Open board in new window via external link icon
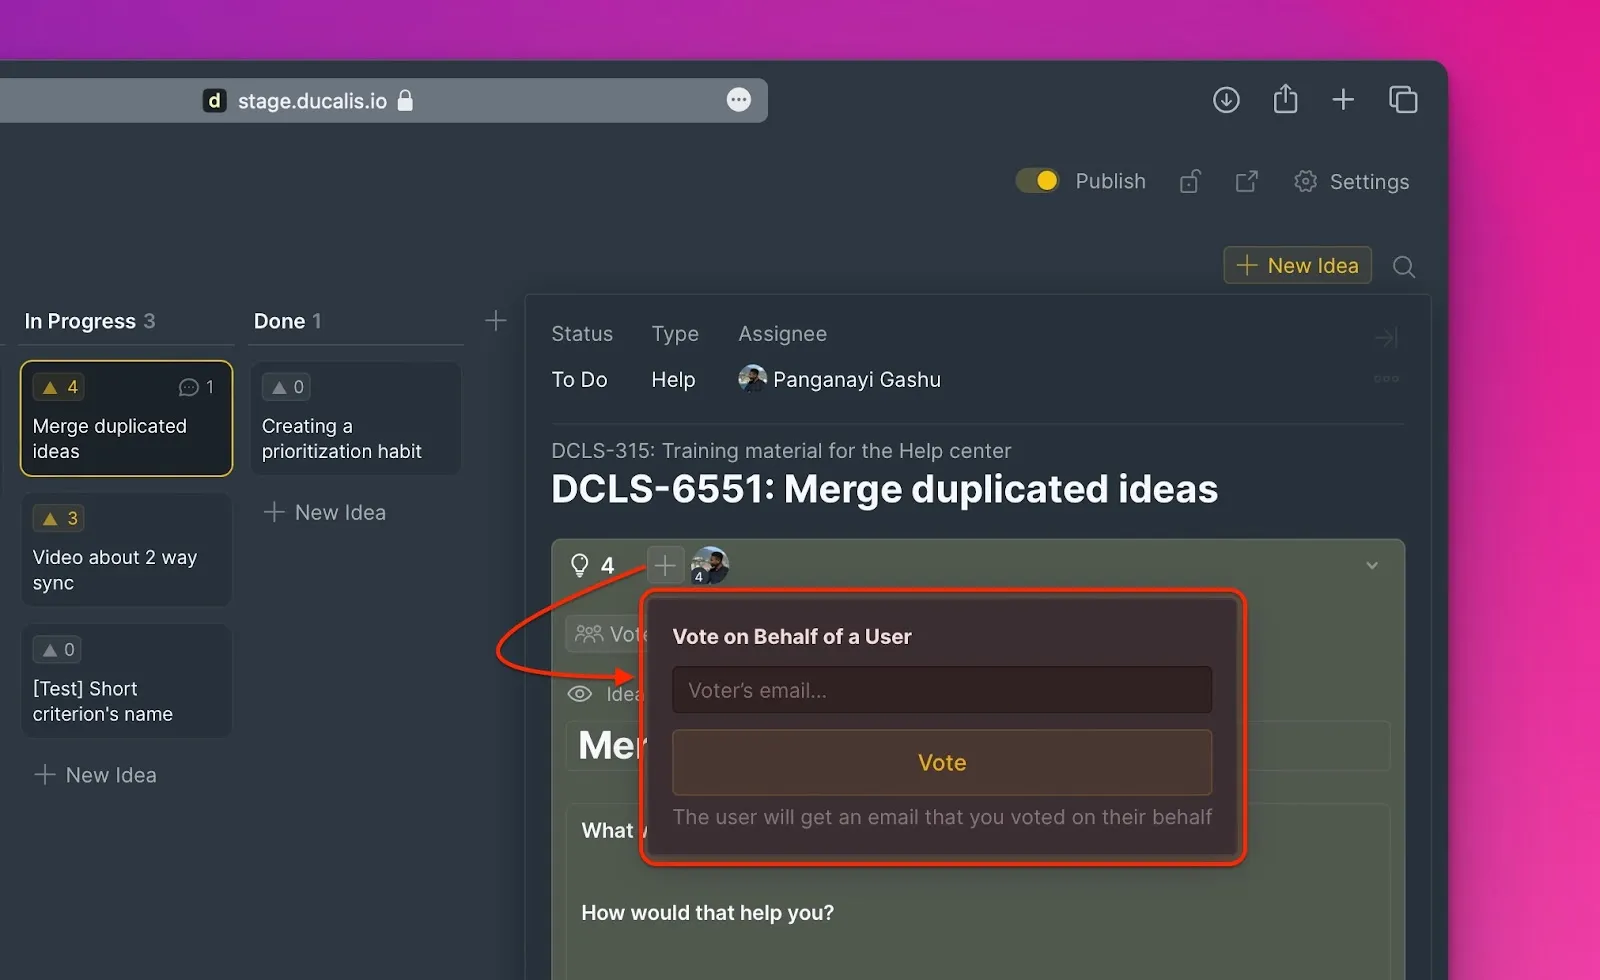Image resolution: width=1600 pixels, height=980 pixels. point(1246,181)
